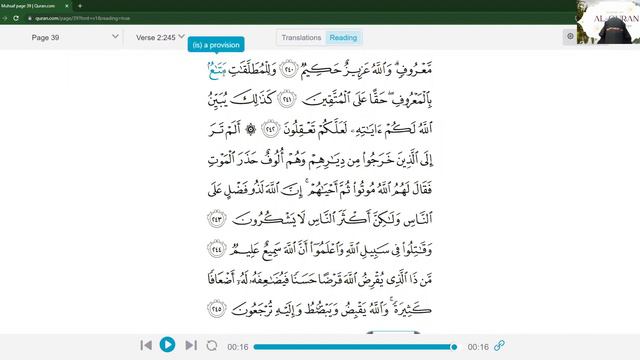Go forward in browser history
Screen dimensions: 640x360
[4, 18]
